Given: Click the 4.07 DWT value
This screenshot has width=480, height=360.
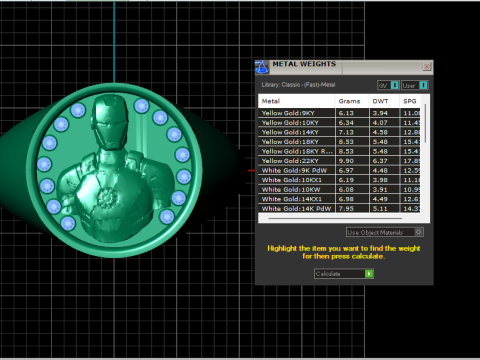Looking at the screenshot, I should tap(380, 123).
